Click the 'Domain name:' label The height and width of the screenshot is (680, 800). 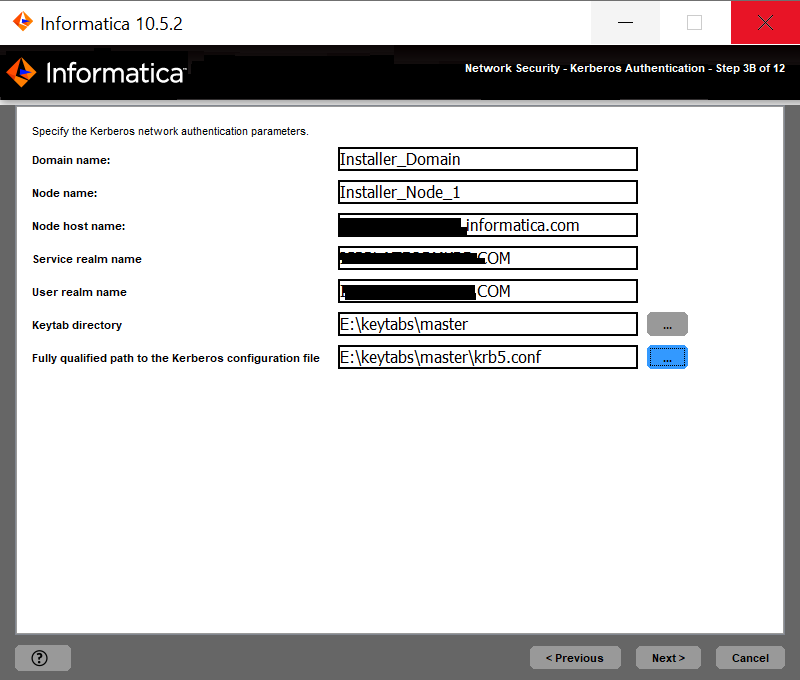[71, 160]
